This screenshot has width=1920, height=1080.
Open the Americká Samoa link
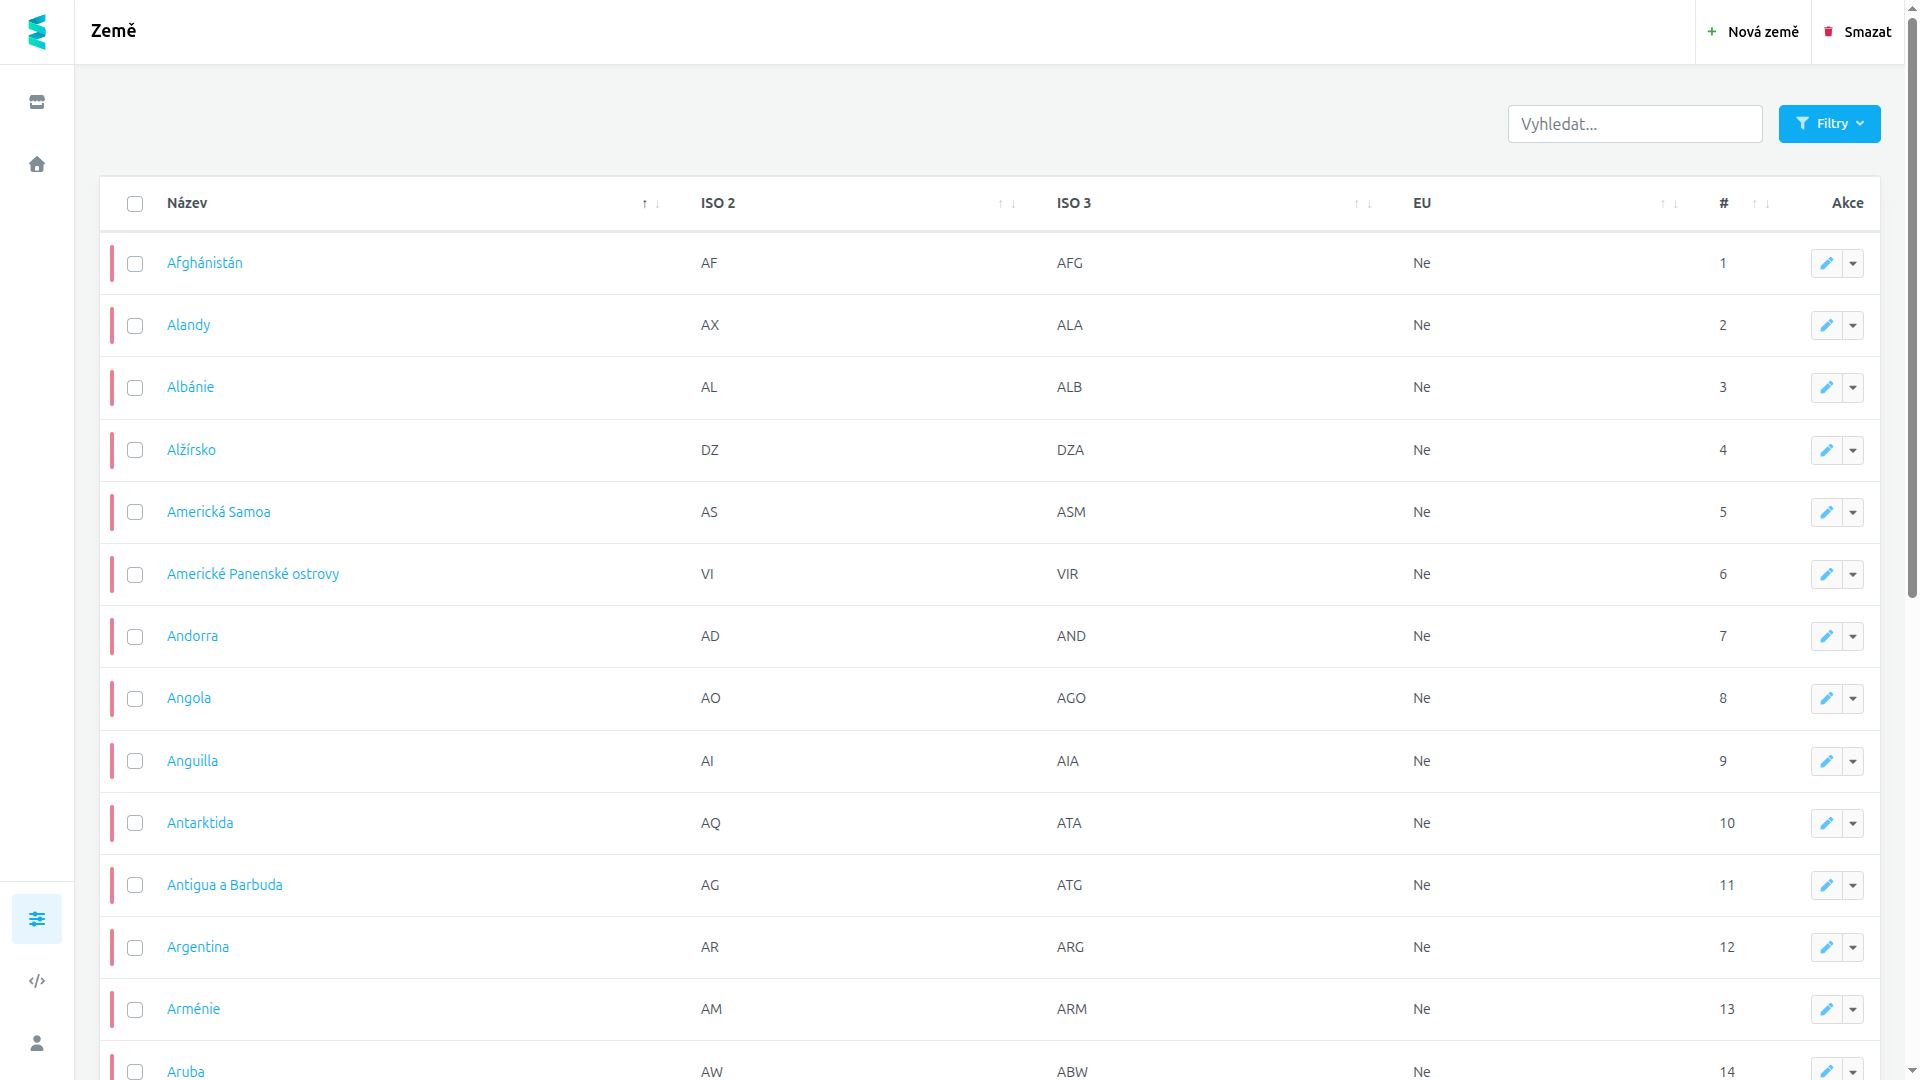(x=218, y=512)
